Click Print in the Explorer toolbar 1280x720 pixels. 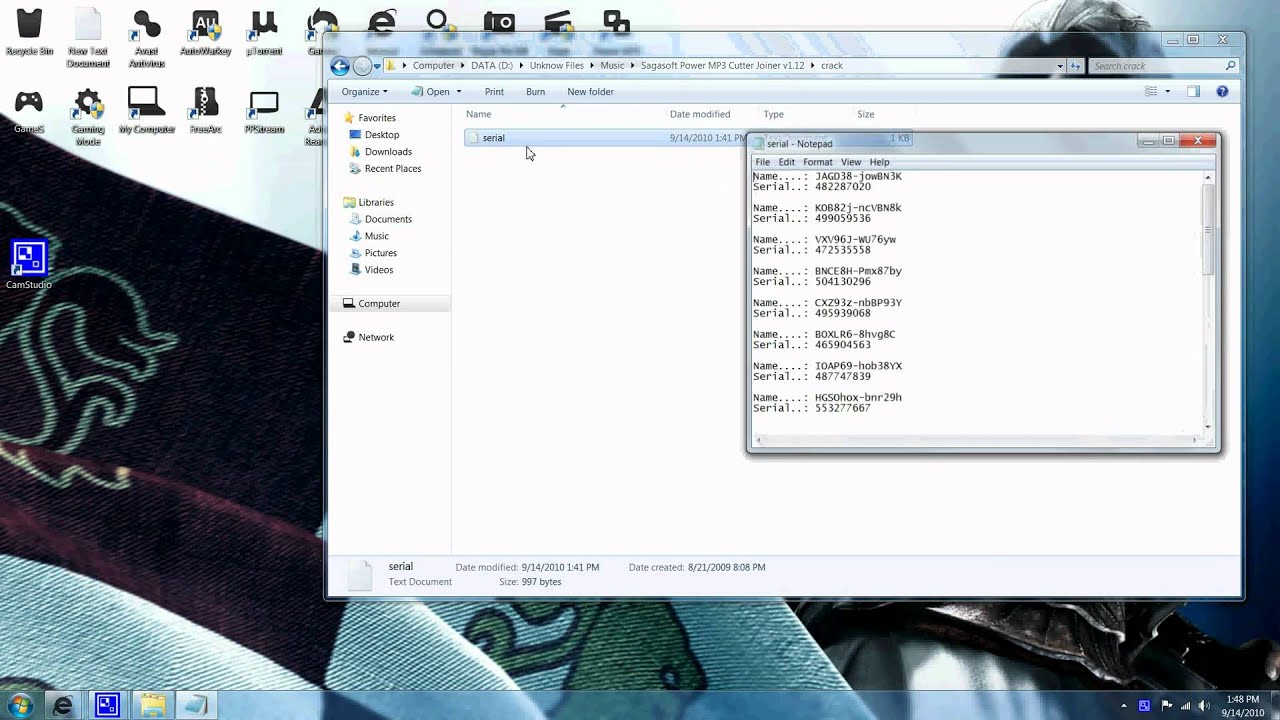(x=494, y=92)
